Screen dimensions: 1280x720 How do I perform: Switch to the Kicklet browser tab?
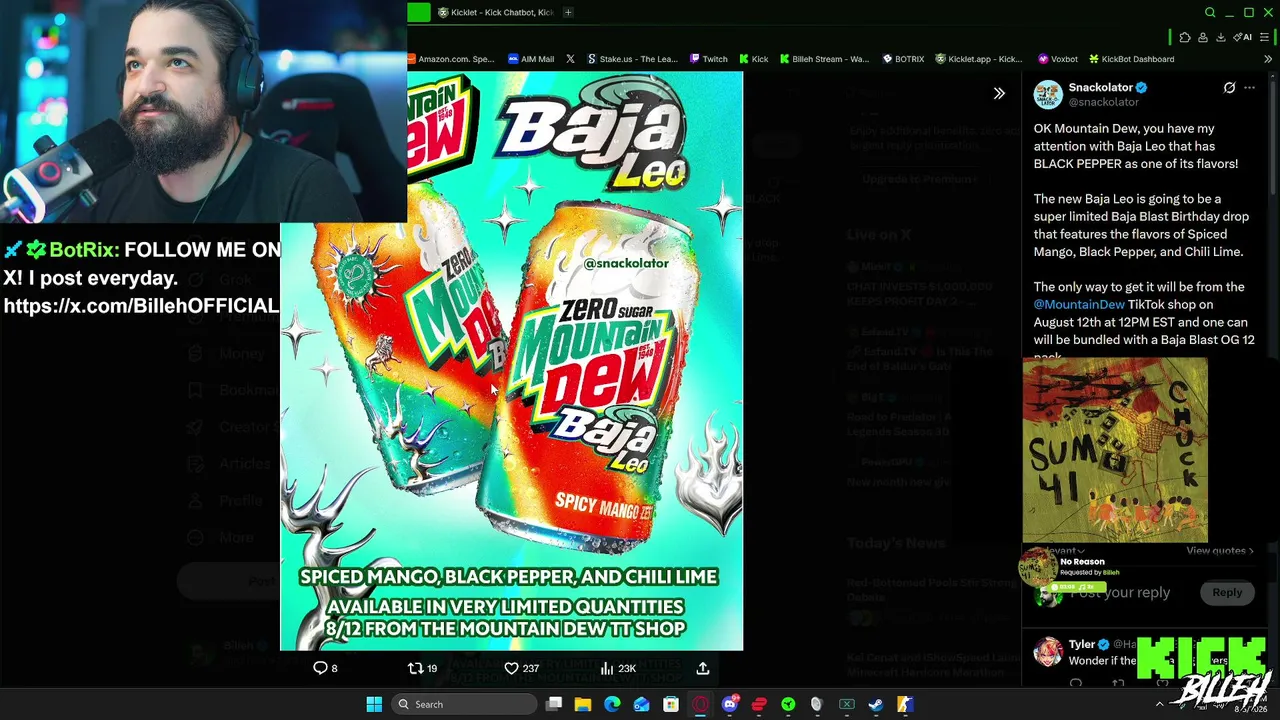pos(496,12)
